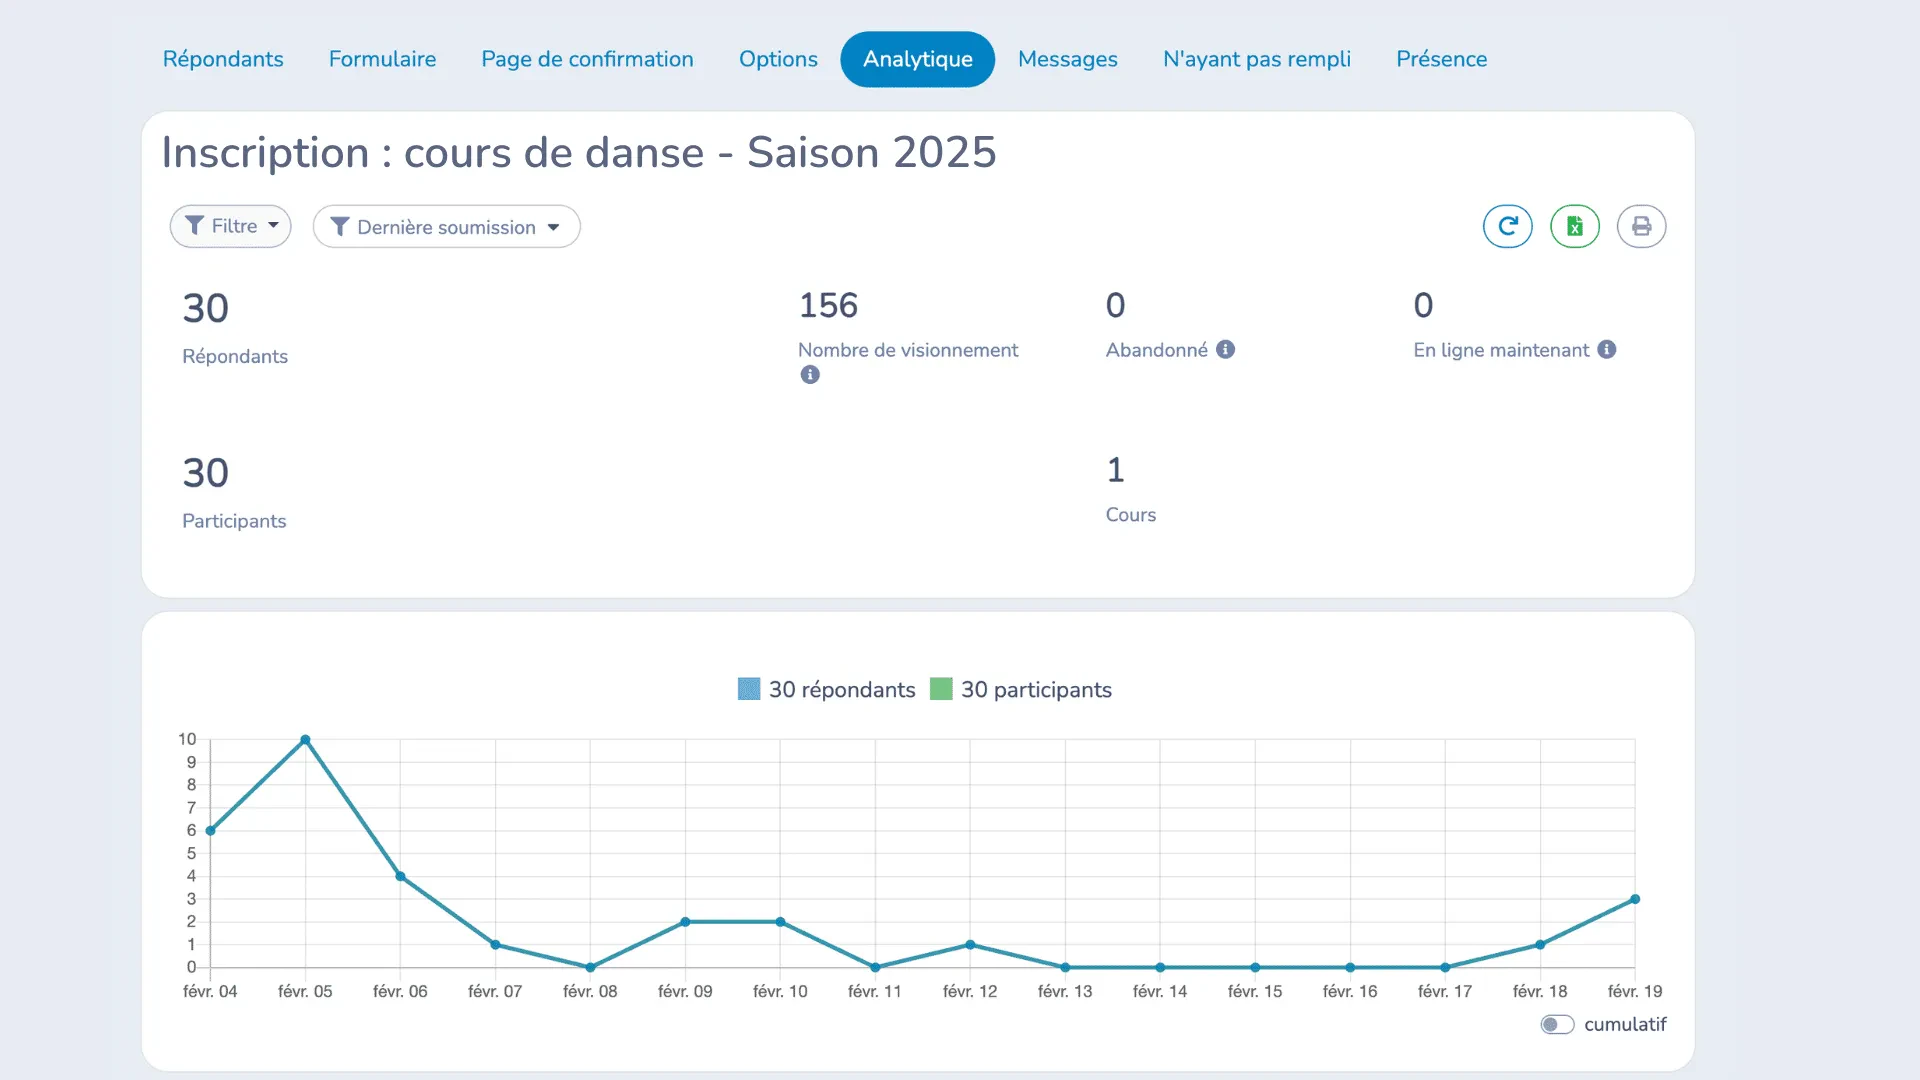Click the green 30 participants legend swatch
The image size is (1920, 1080).
coord(941,689)
